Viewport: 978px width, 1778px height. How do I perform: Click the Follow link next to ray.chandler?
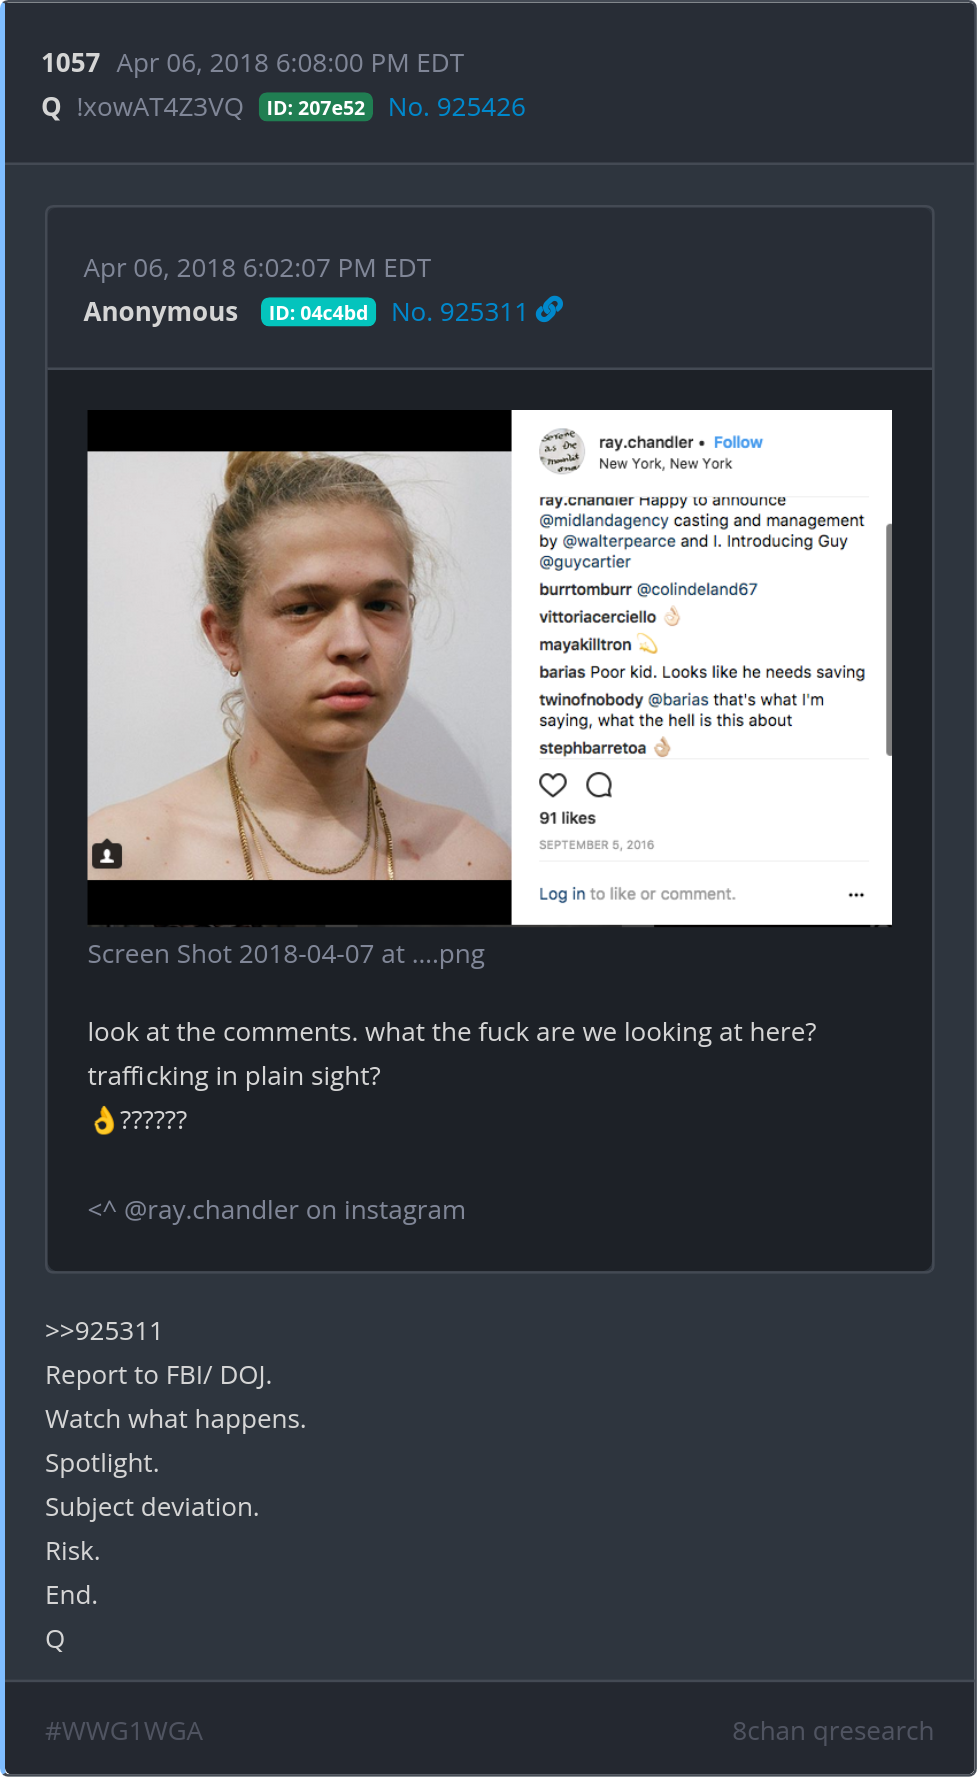(738, 442)
